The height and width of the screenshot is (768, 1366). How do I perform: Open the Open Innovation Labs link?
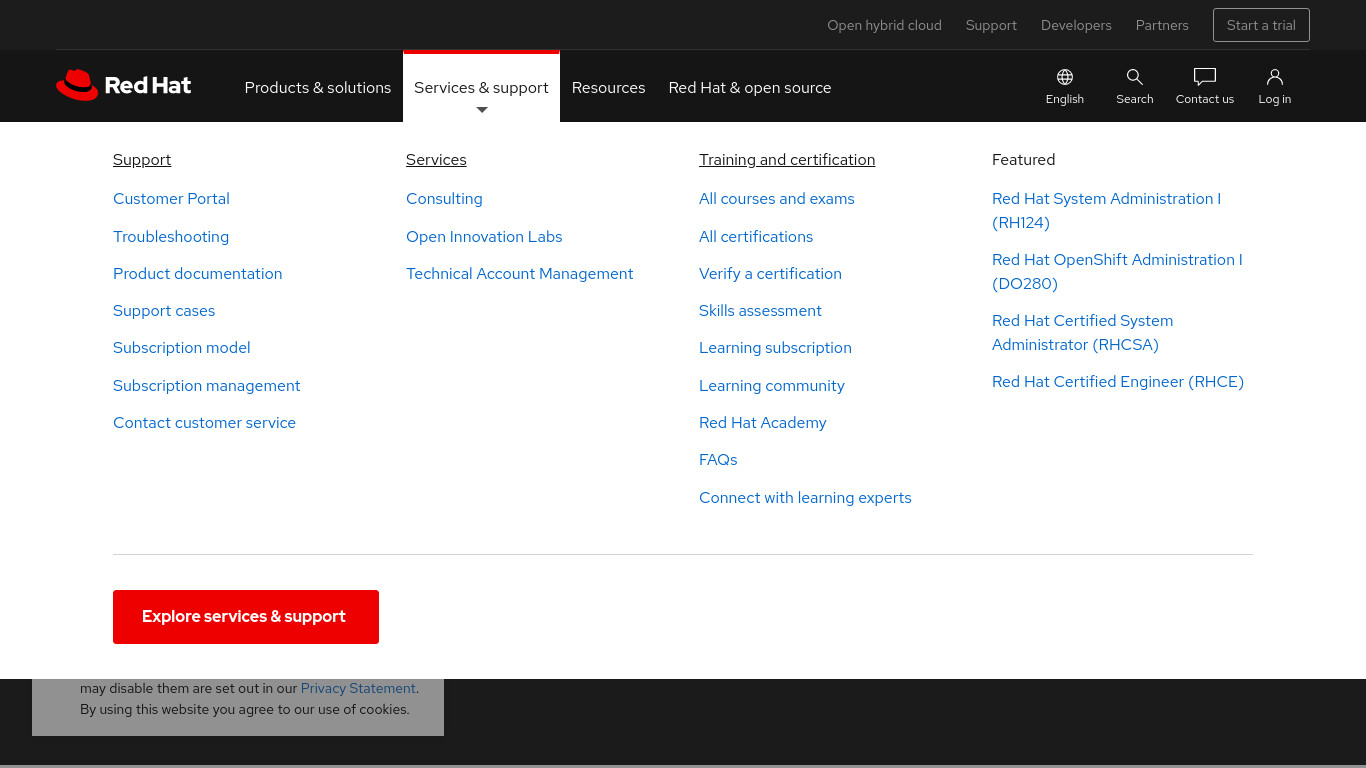(484, 237)
